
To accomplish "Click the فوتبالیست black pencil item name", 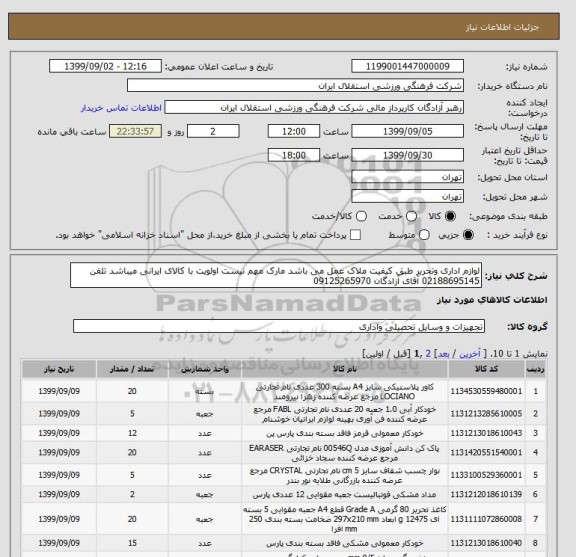I will (345, 495).
